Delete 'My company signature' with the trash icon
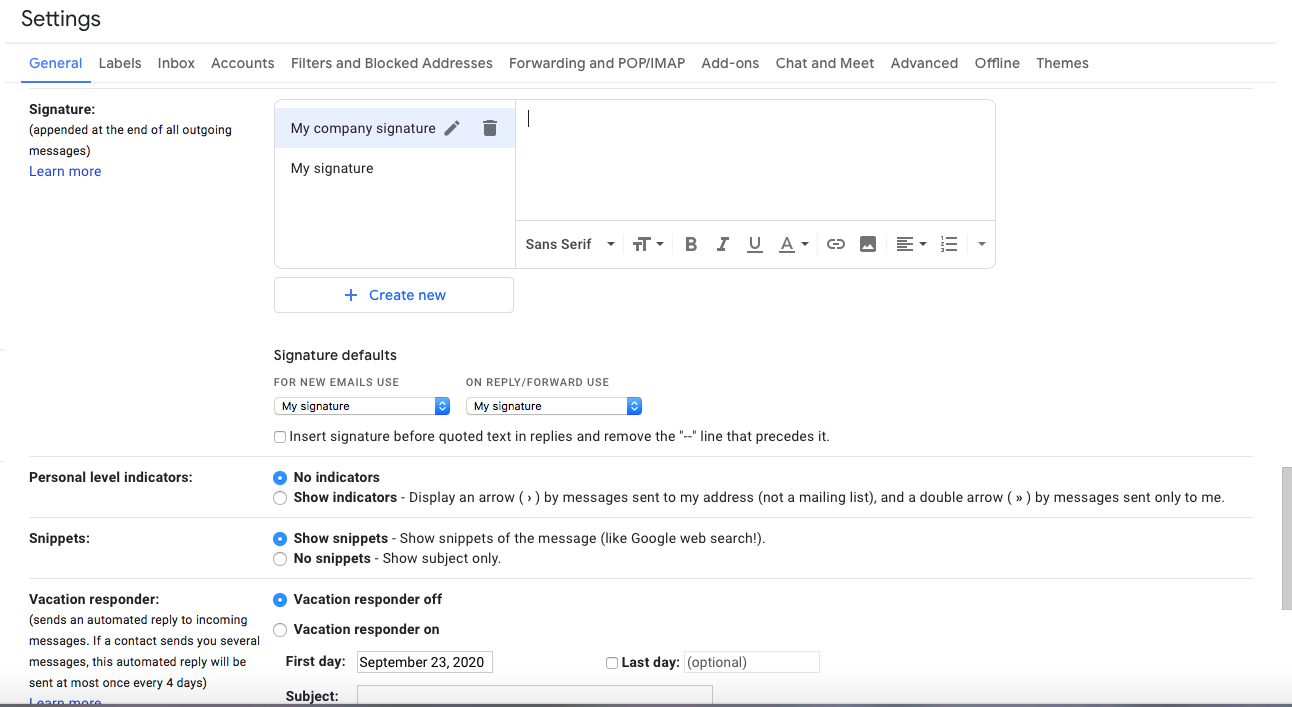This screenshot has width=1292, height=707. 489,128
